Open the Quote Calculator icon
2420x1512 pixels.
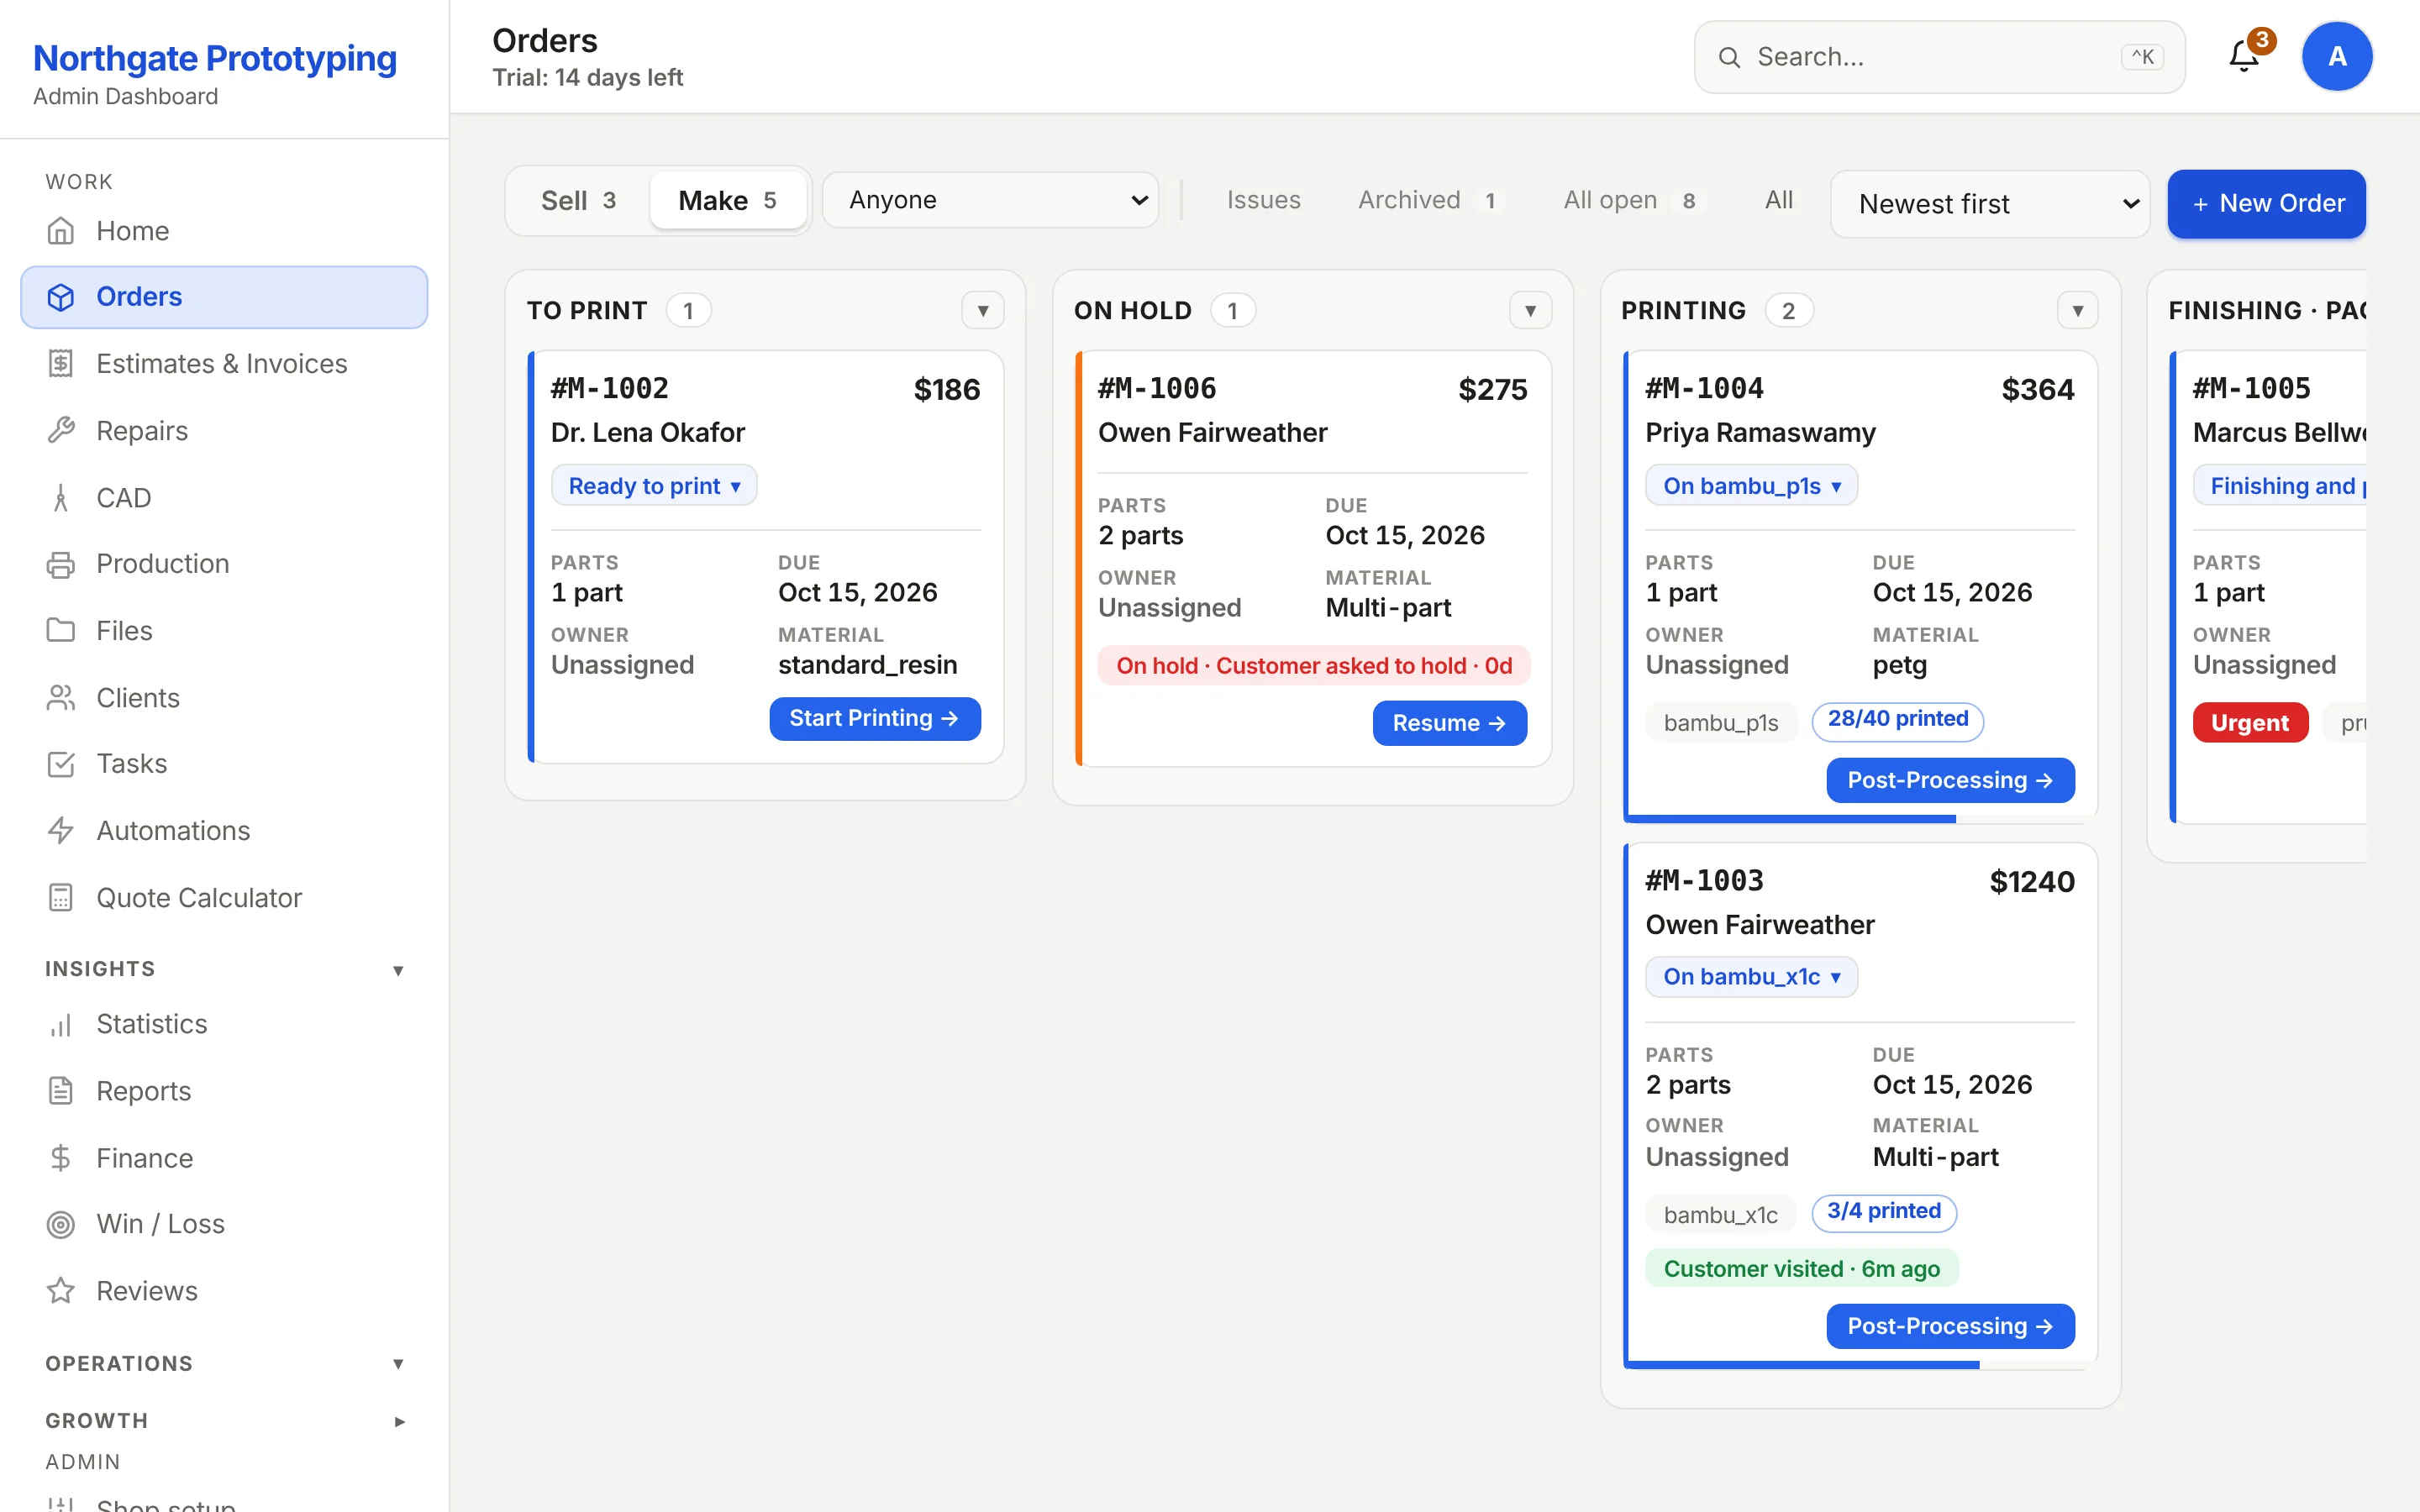61,898
